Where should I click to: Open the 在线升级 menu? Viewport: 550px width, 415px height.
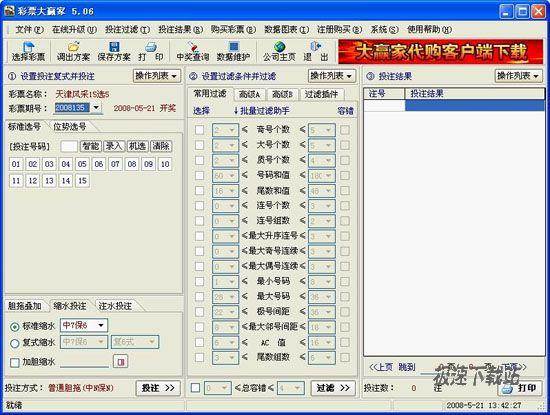click(74, 29)
